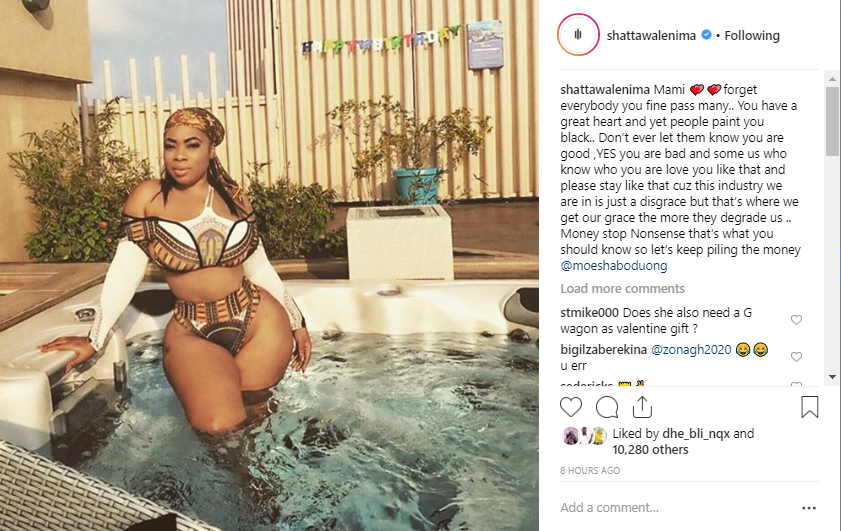The height and width of the screenshot is (531, 841).
Task: Open the three-dot options menu
Action: click(x=809, y=508)
